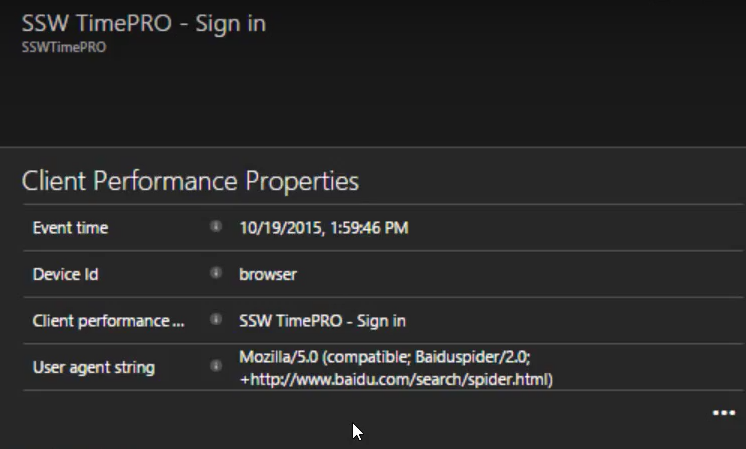
Task: Open the three-dots more options menu
Action: [724, 413]
